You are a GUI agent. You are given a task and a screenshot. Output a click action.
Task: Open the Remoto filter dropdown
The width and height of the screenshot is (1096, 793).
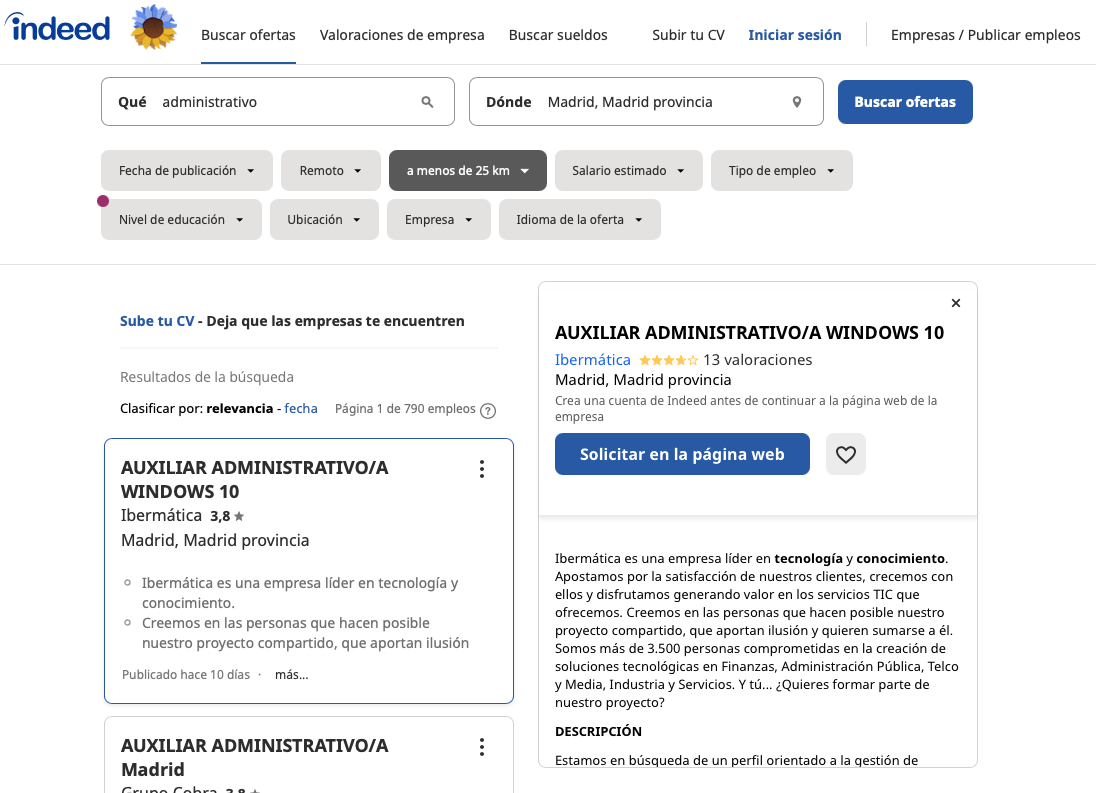tap(331, 171)
